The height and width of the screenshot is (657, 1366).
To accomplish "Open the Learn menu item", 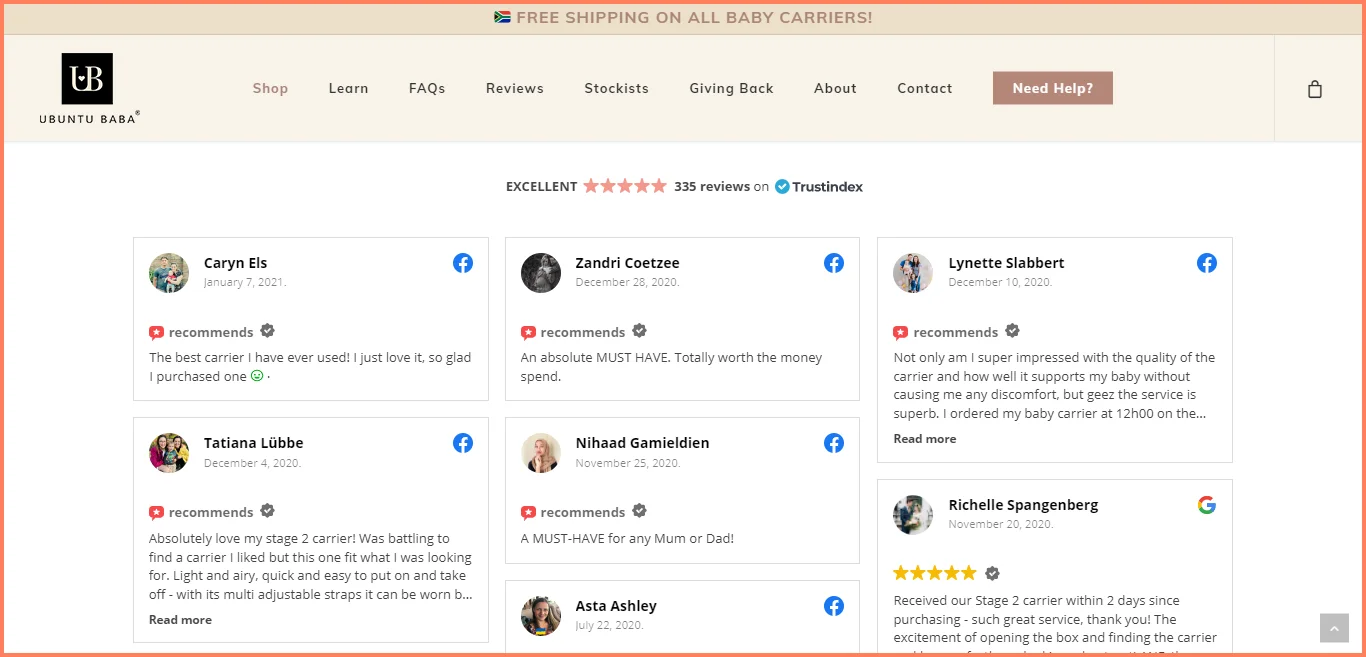I will point(348,88).
